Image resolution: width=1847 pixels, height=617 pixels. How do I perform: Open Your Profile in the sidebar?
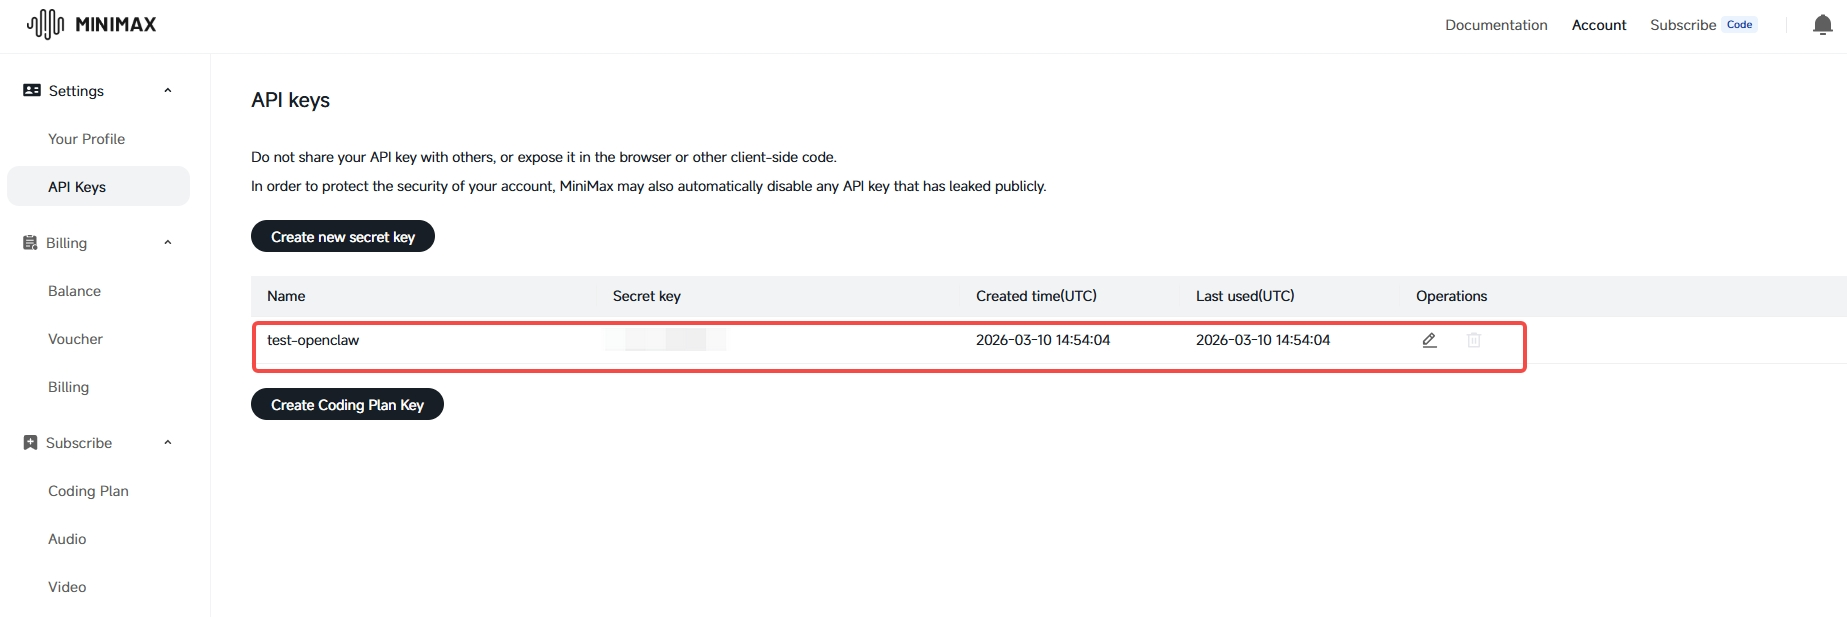(86, 139)
